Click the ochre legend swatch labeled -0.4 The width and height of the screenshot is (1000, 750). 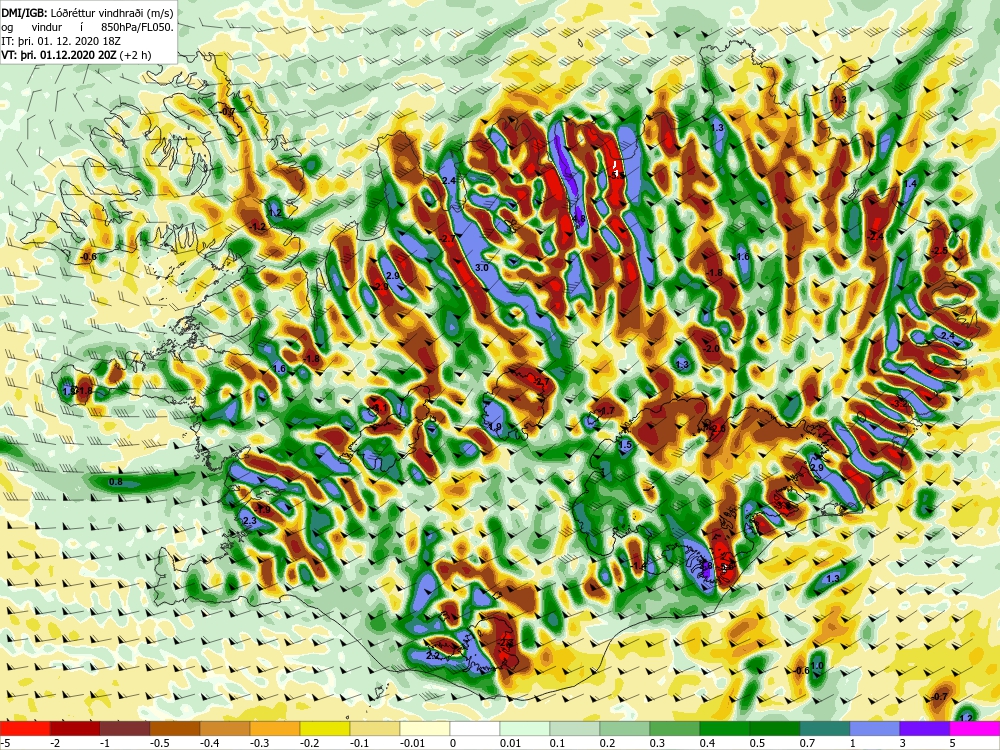[225, 728]
